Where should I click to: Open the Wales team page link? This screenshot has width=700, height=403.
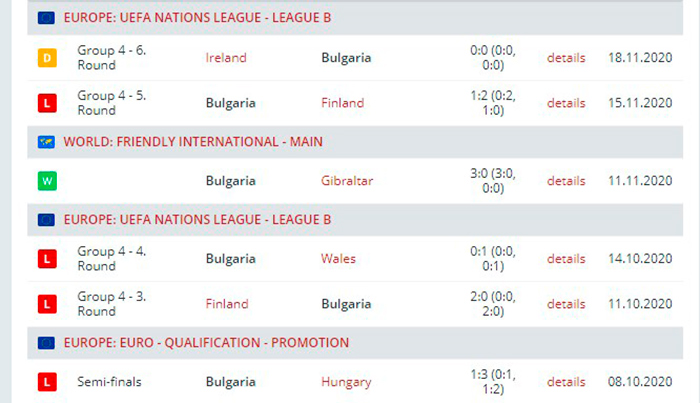(x=338, y=259)
